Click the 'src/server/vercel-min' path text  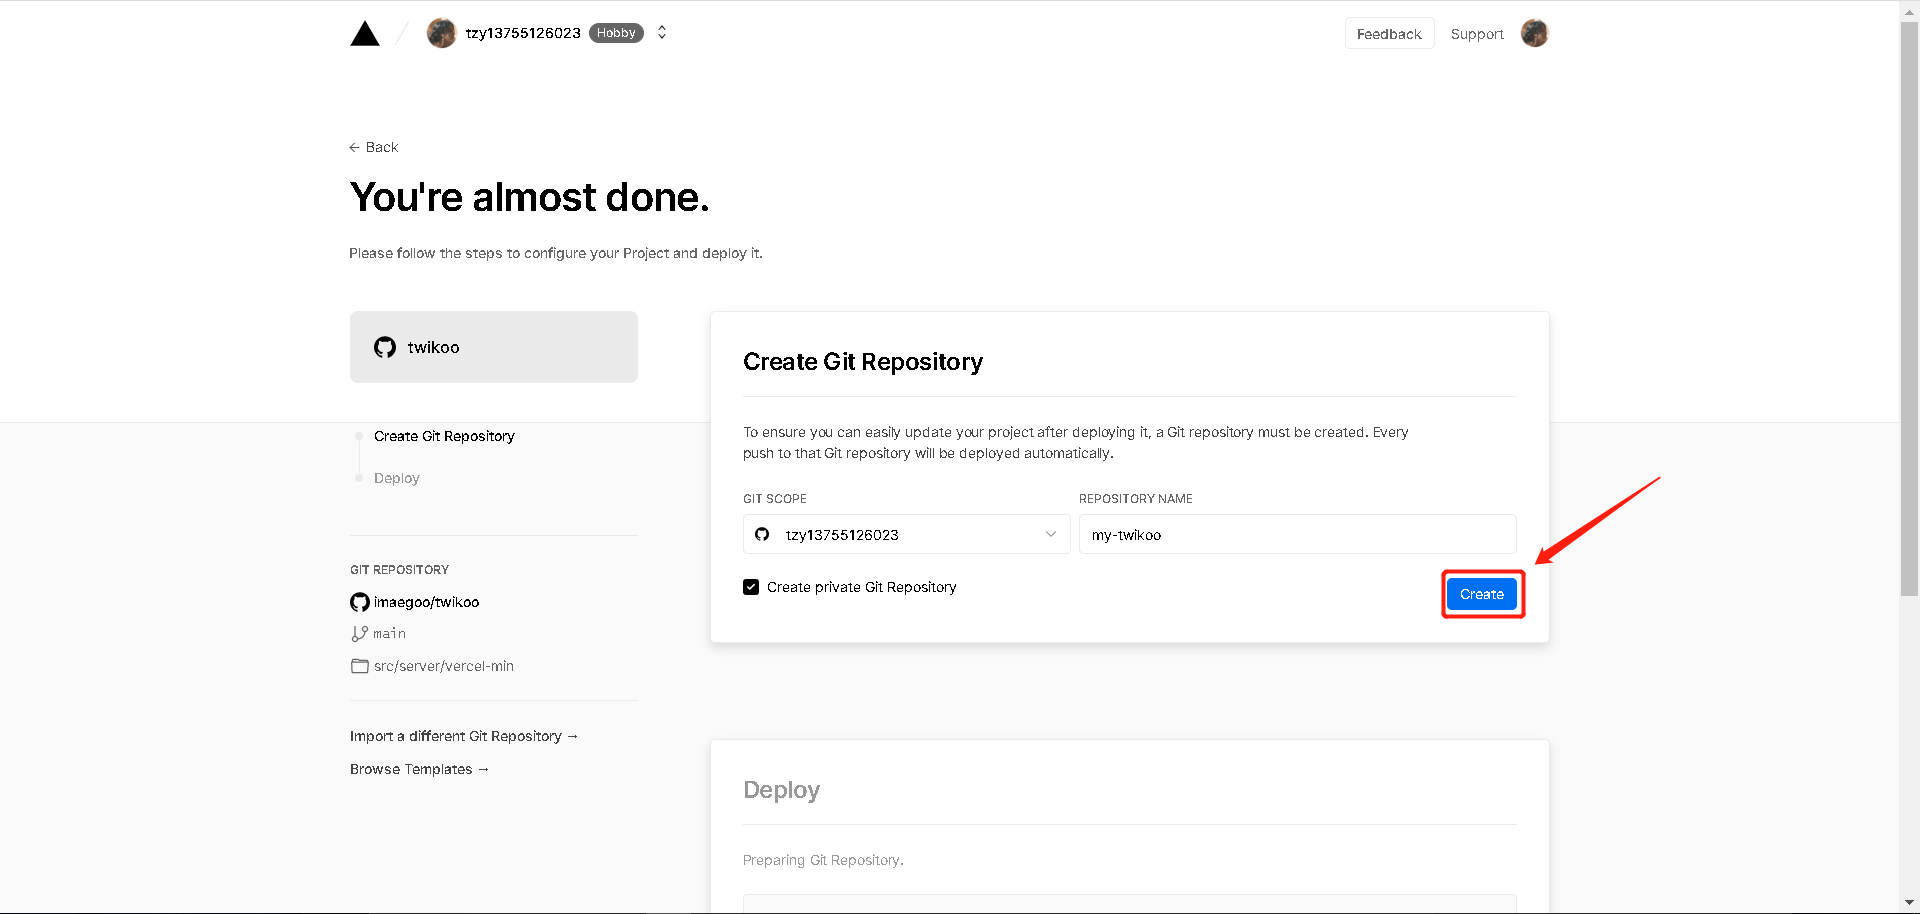pos(444,666)
